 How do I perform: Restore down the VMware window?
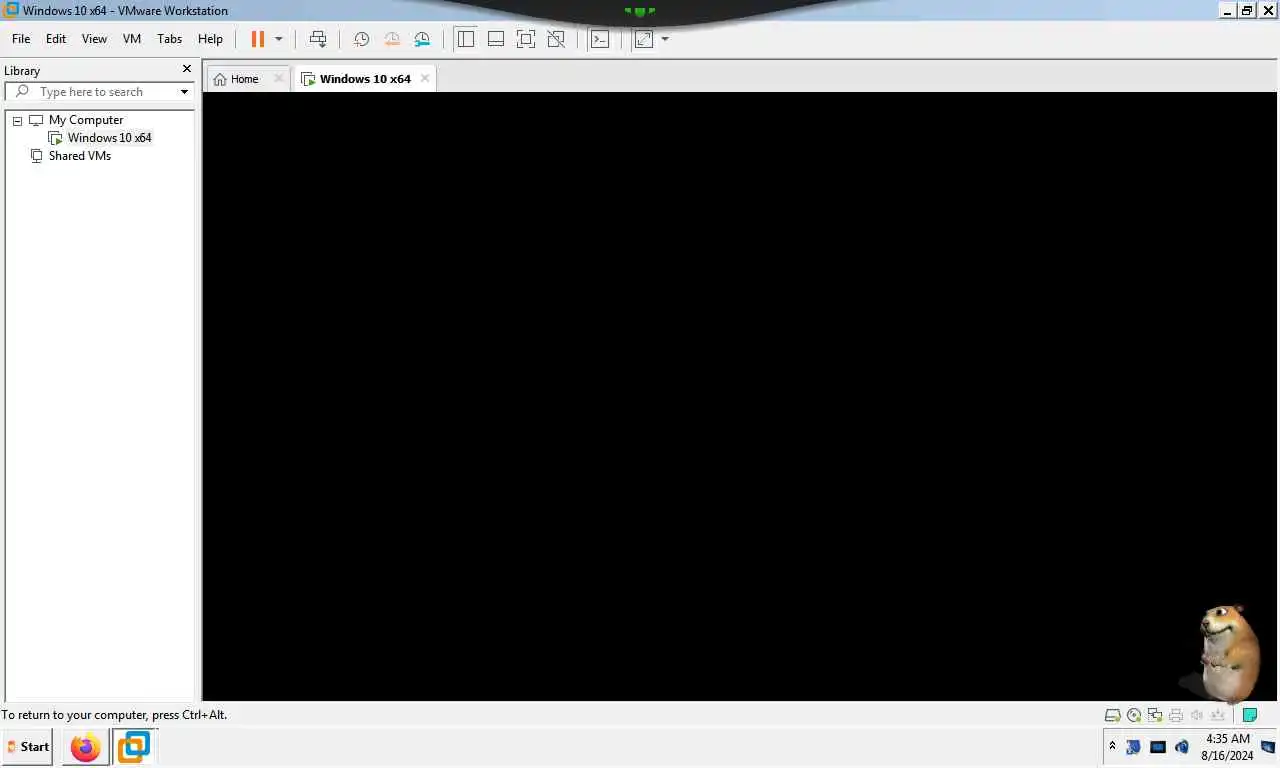pos(1247,11)
